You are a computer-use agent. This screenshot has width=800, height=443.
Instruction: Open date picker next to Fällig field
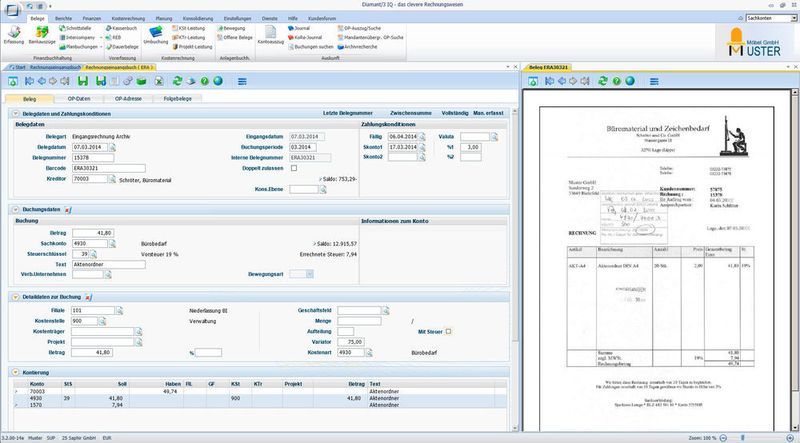422,137
